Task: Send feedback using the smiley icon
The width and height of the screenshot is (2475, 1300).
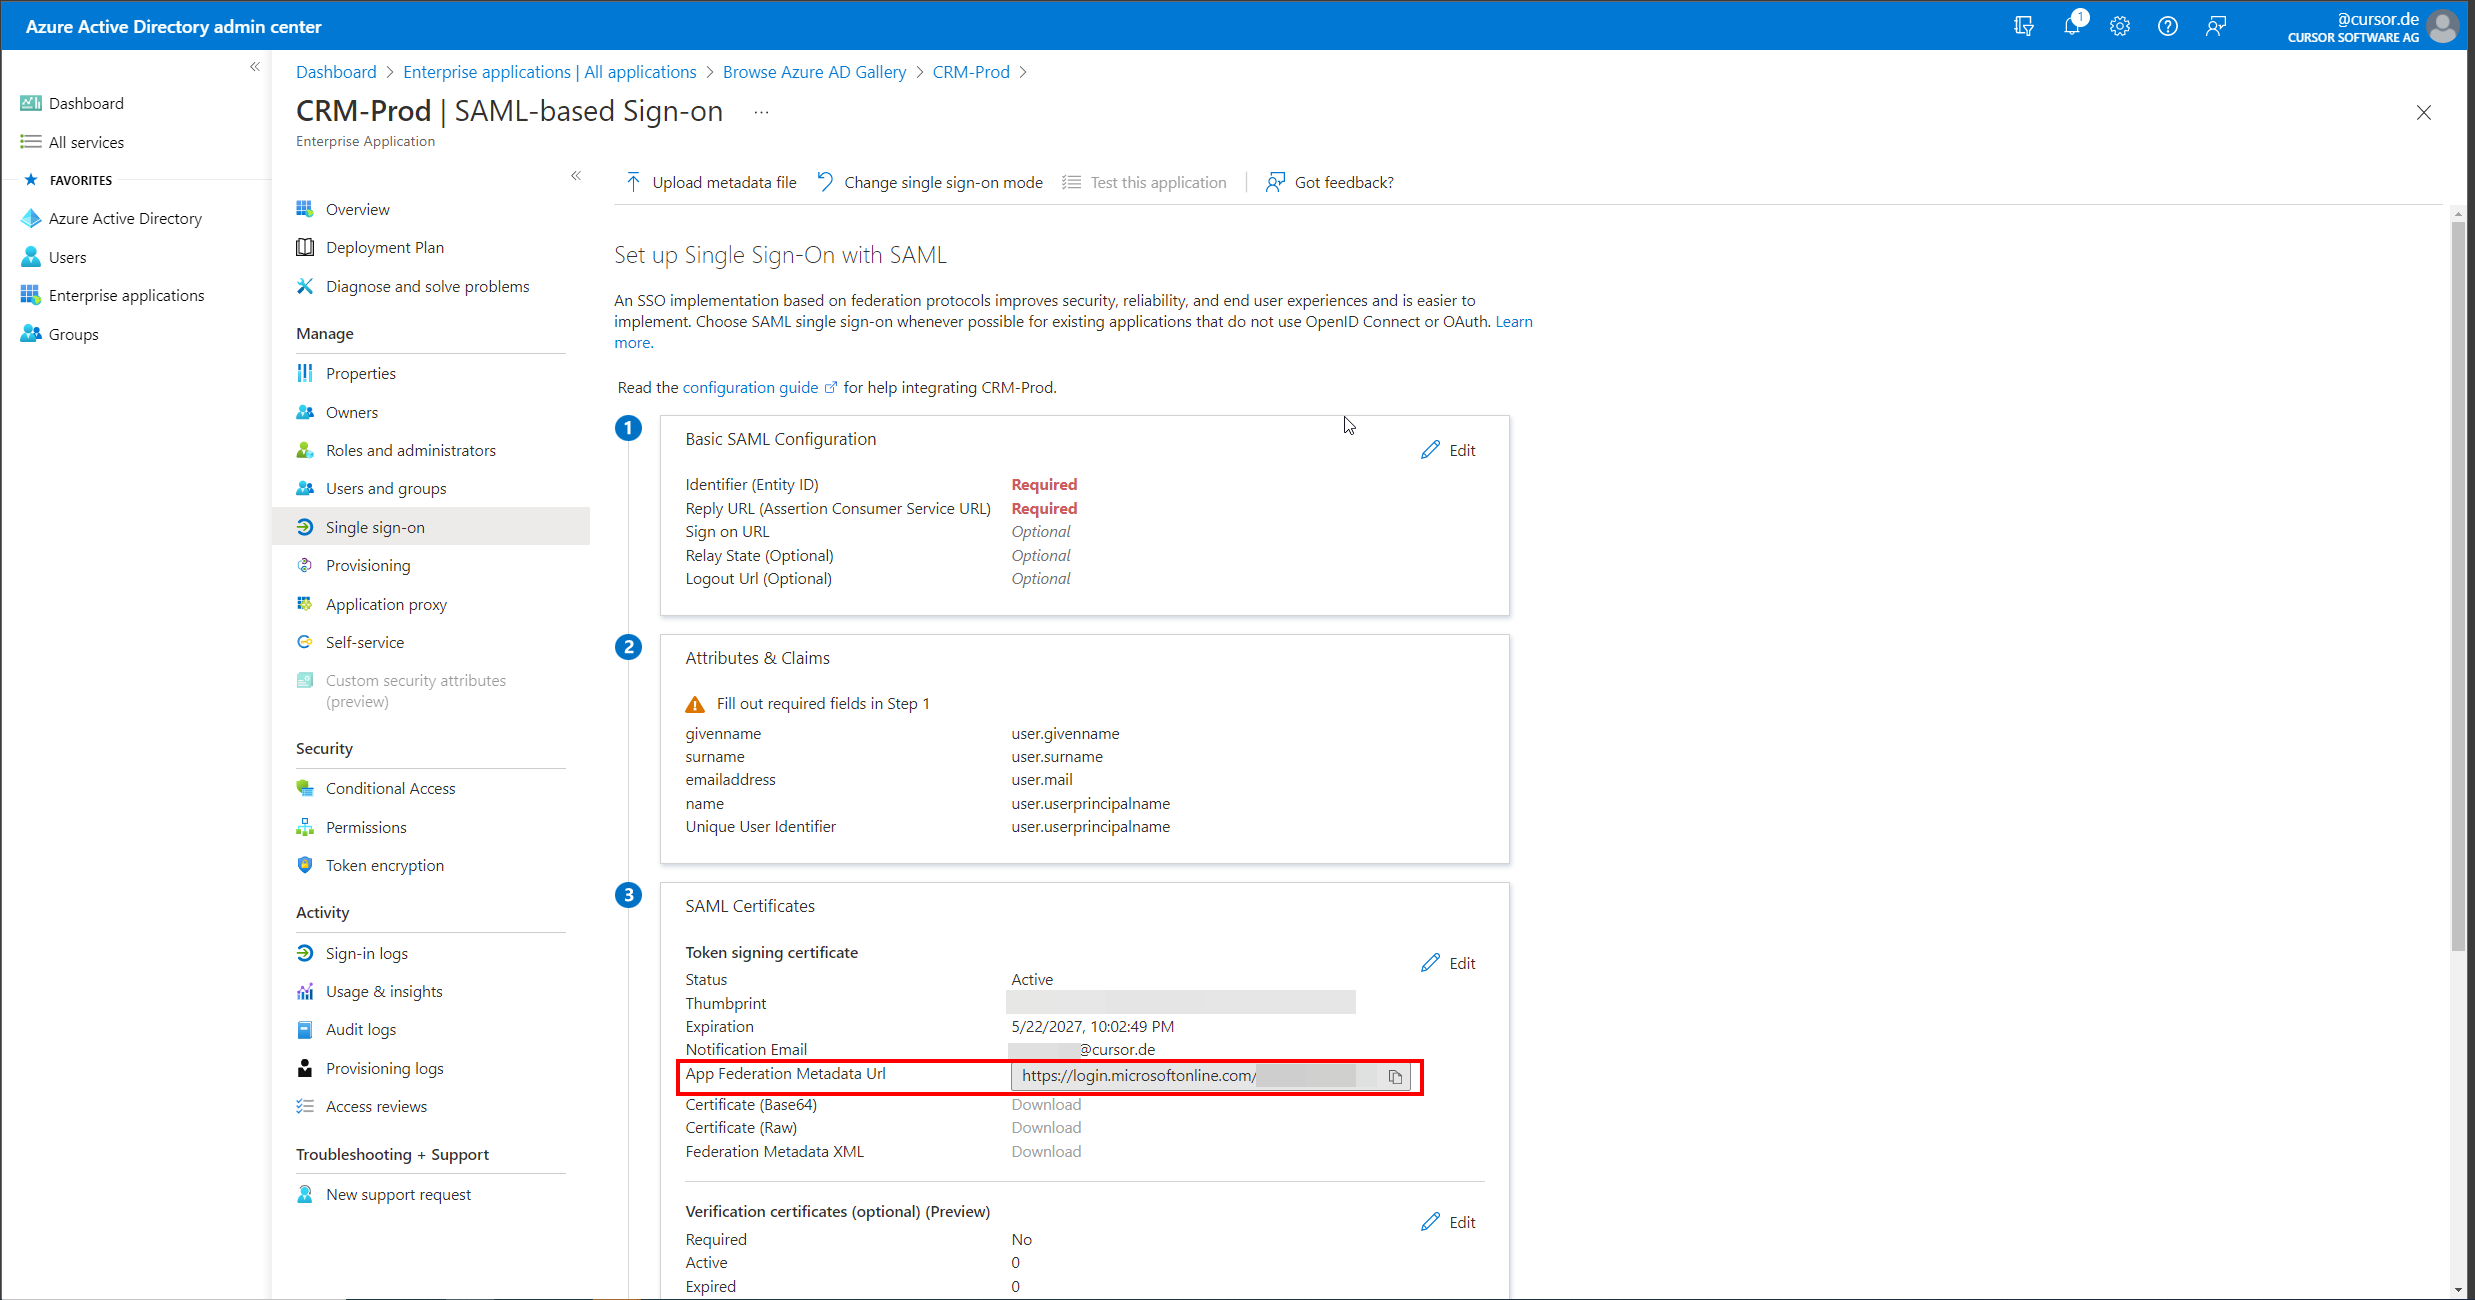Action: [2216, 26]
